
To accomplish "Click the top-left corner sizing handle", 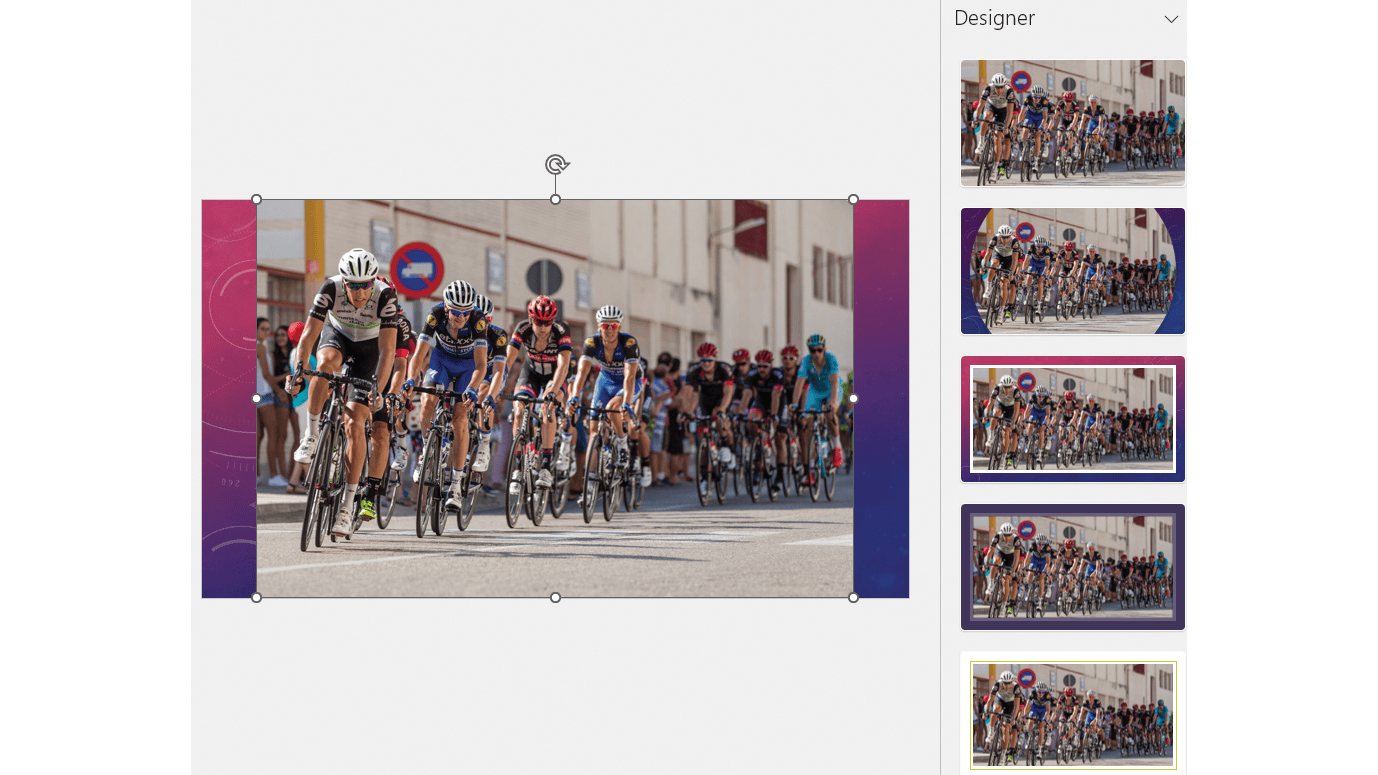I will click(257, 200).
